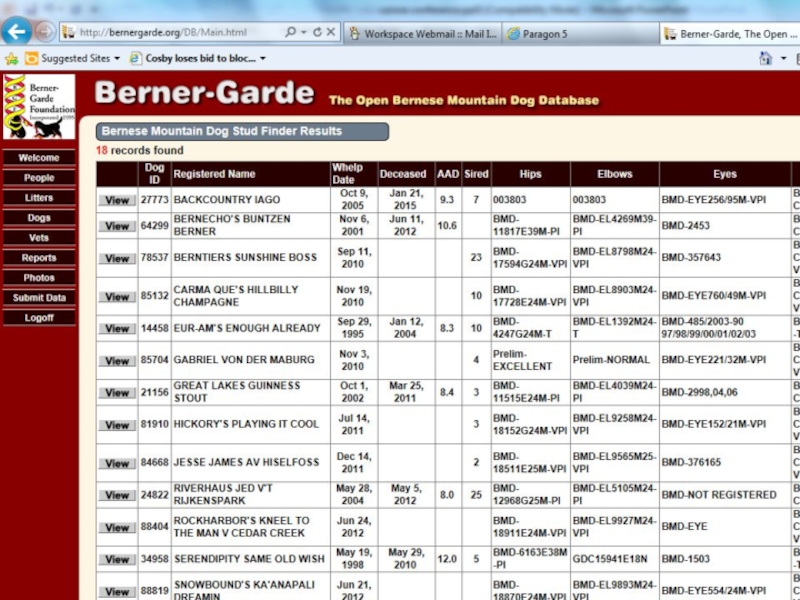This screenshot has height=600, width=800.
Task: Open the People sidebar menu item
Action: (39, 178)
